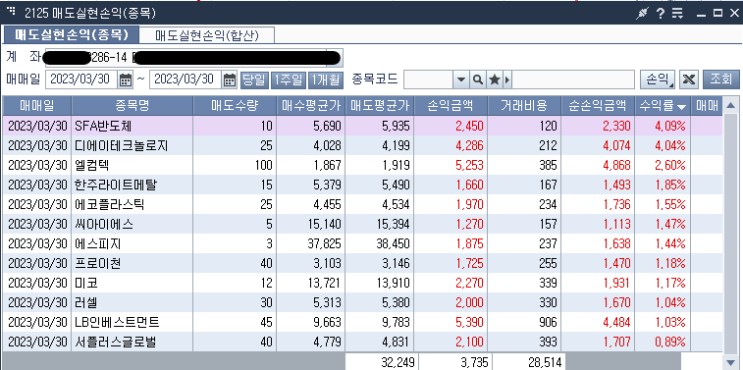Select the 씨아이에스 row

(x=362, y=224)
